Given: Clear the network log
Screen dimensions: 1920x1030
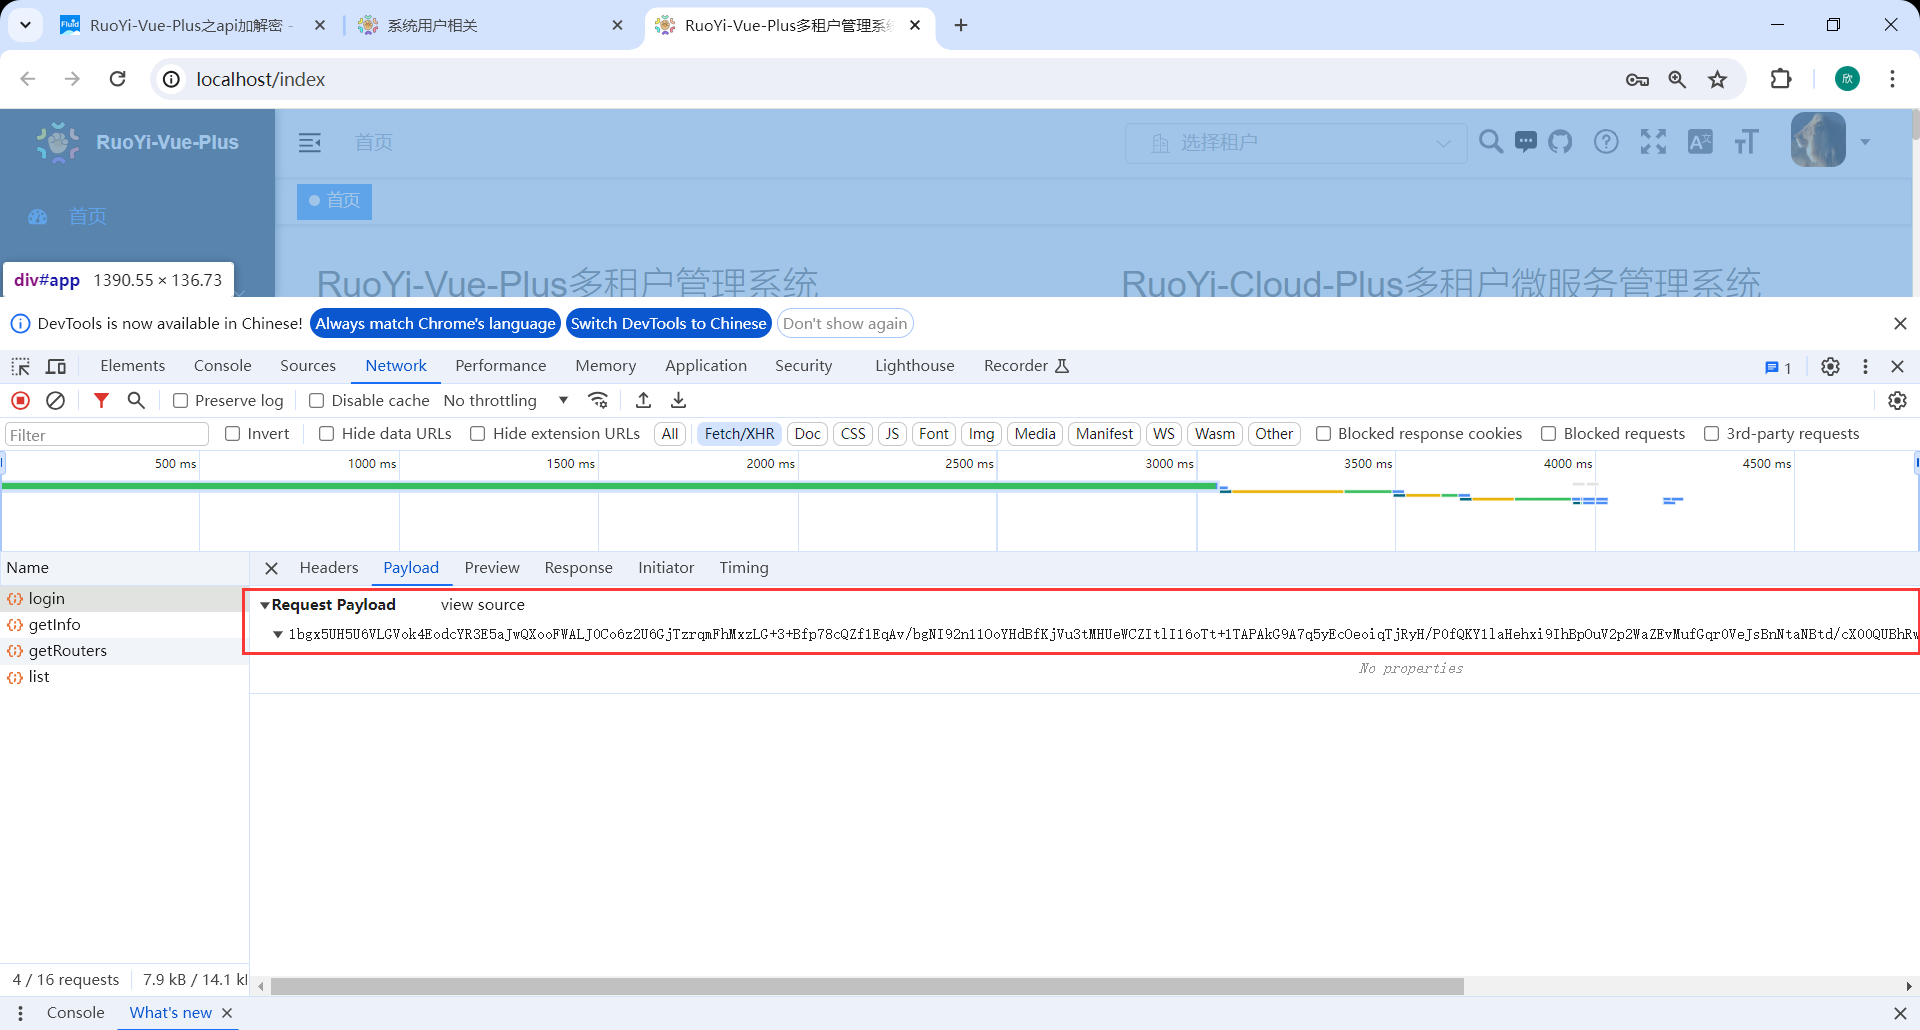Looking at the screenshot, I should pos(56,400).
